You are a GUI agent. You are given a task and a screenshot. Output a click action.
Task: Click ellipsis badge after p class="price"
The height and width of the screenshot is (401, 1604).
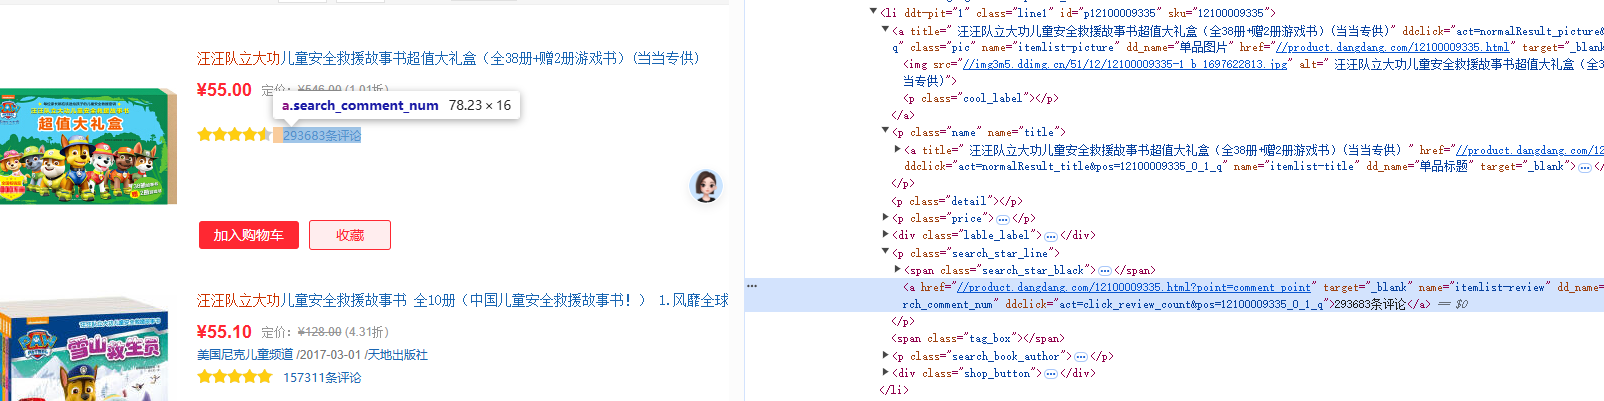click(1003, 219)
